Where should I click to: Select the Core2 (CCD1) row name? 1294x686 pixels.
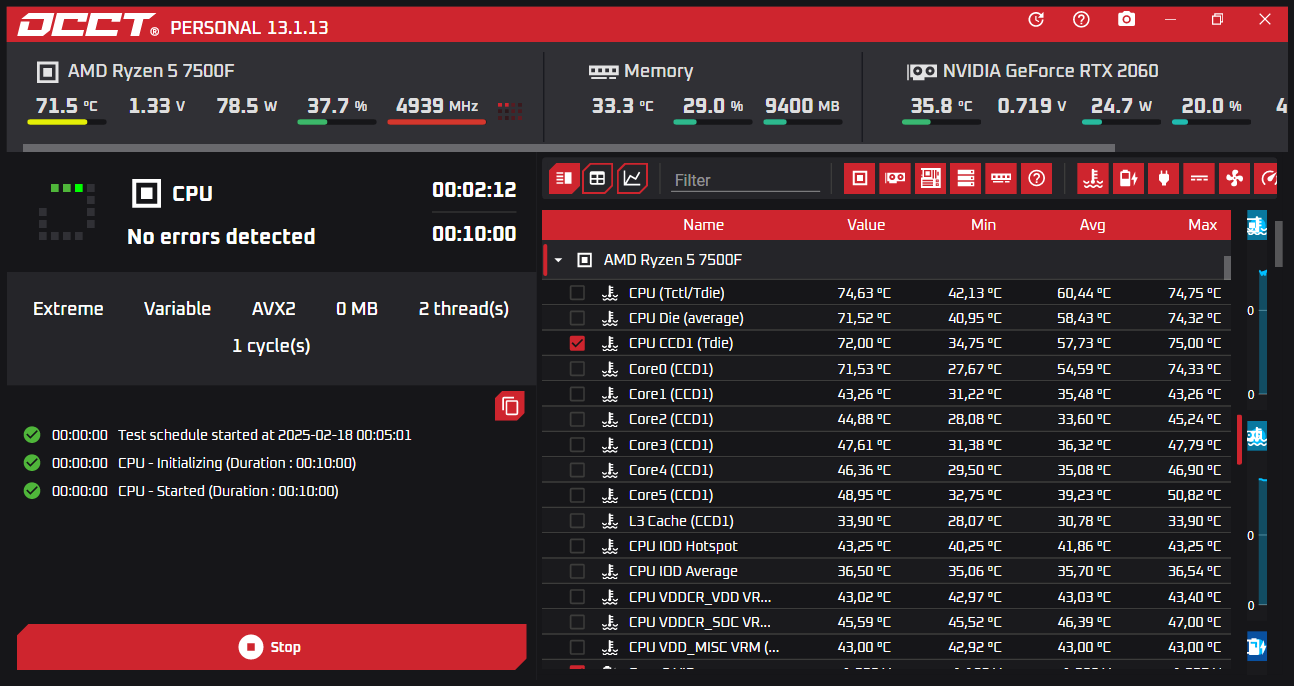coord(671,419)
